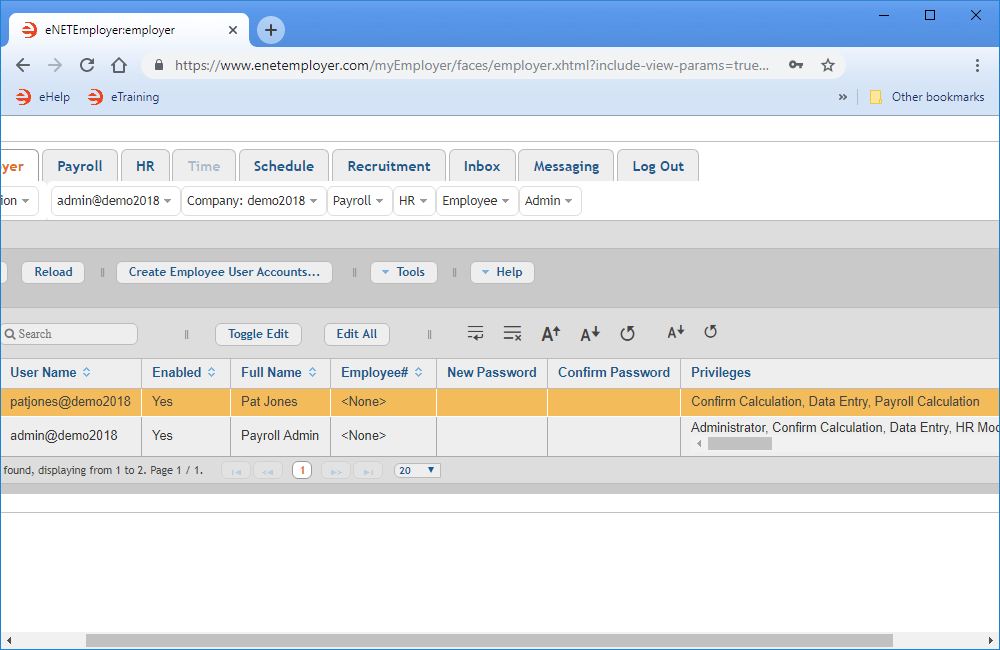Screen dimensions: 1000x650
Task: Switch to the Recruitment tab
Action: point(389,166)
